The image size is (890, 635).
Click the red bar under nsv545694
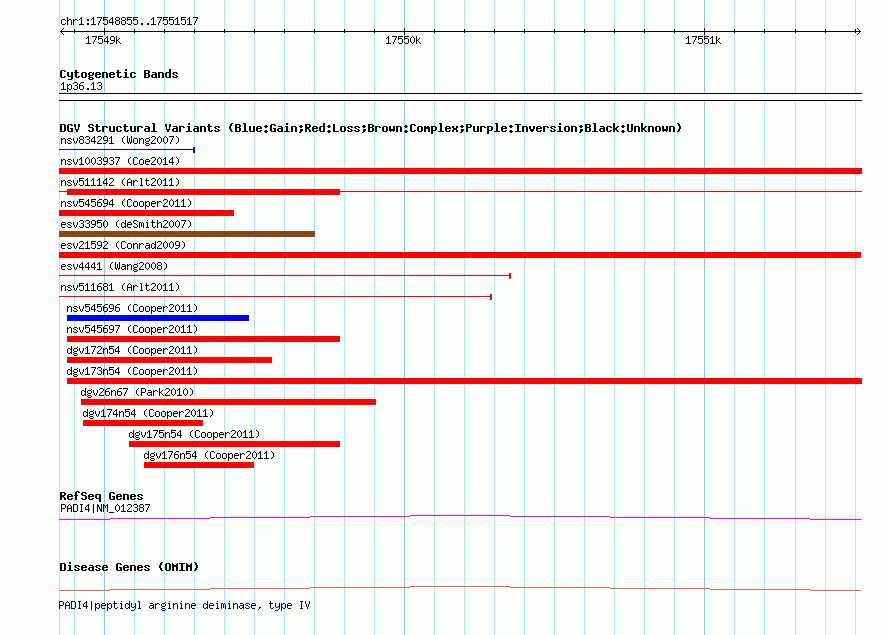(146, 213)
